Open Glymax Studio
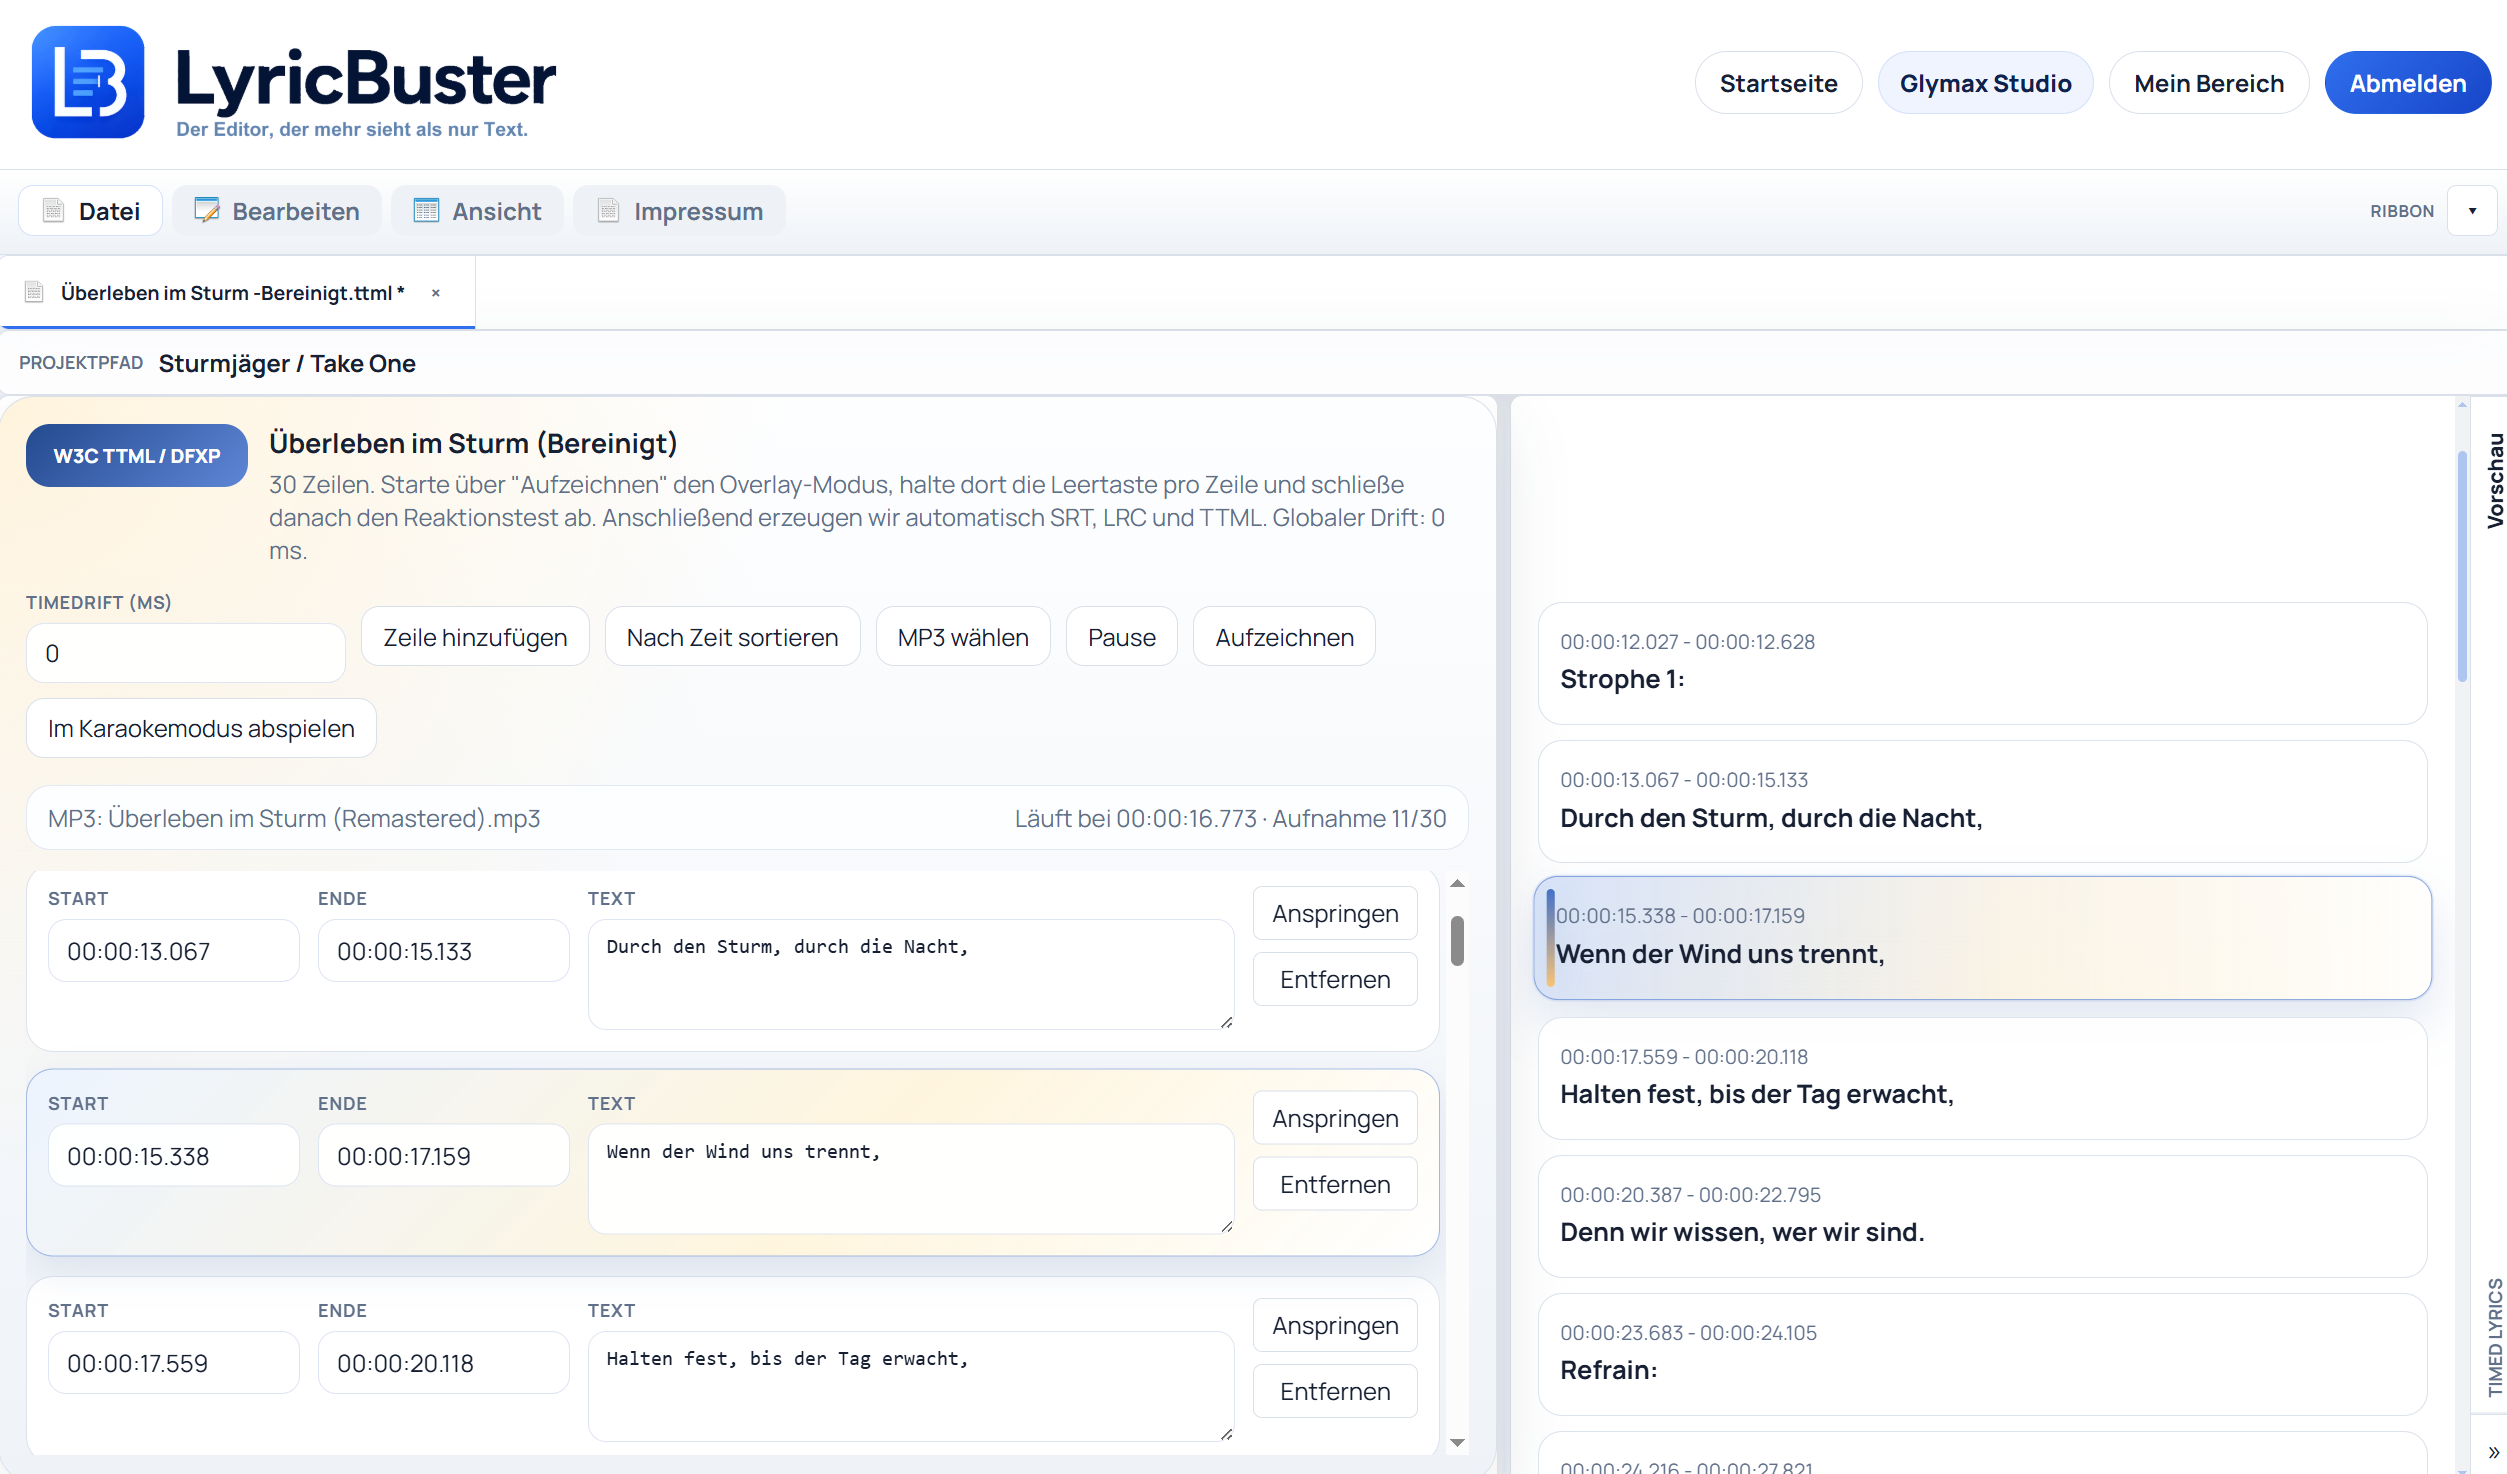This screenshot has width=2507, height=1474. (1985, 83)
